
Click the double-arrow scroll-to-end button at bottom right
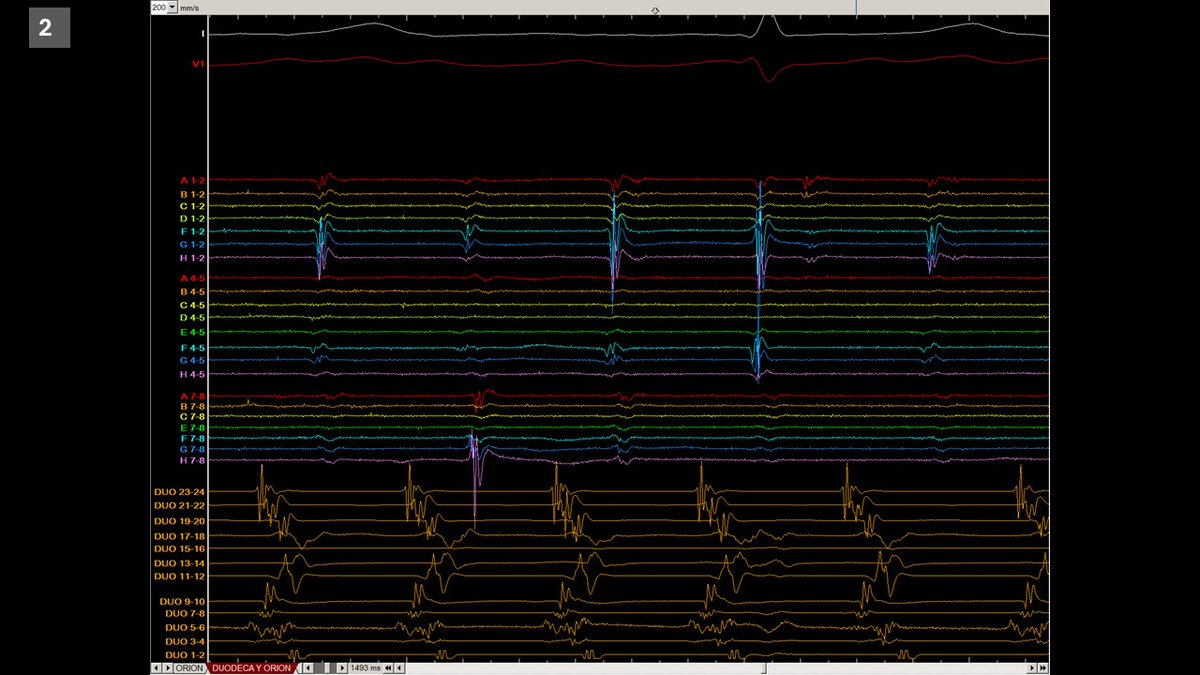point(1043,668)
